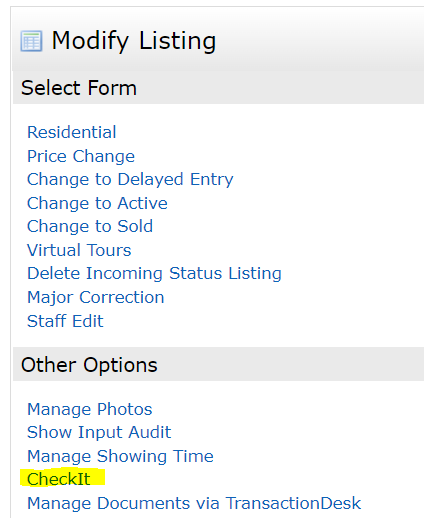Select Change to Sold link
This screenshot has height=518, width=424.
click(x=90, y=226)
